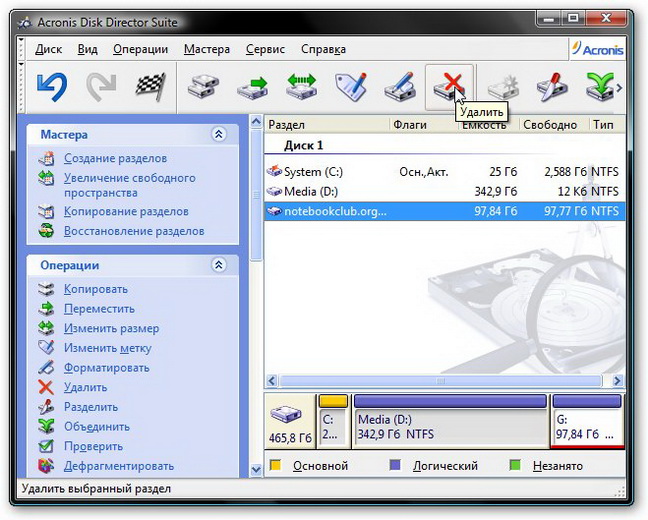Click the Разделить operation icon
The height and width of the screenshot is (520, 648).
click(x=46, y=407)
